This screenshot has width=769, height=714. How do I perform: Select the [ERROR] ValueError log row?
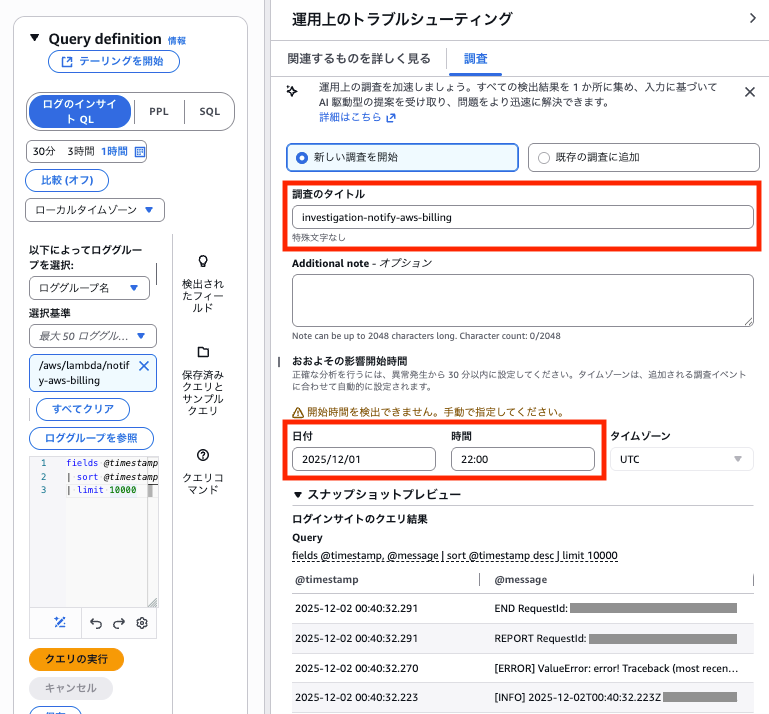point(522,668)
